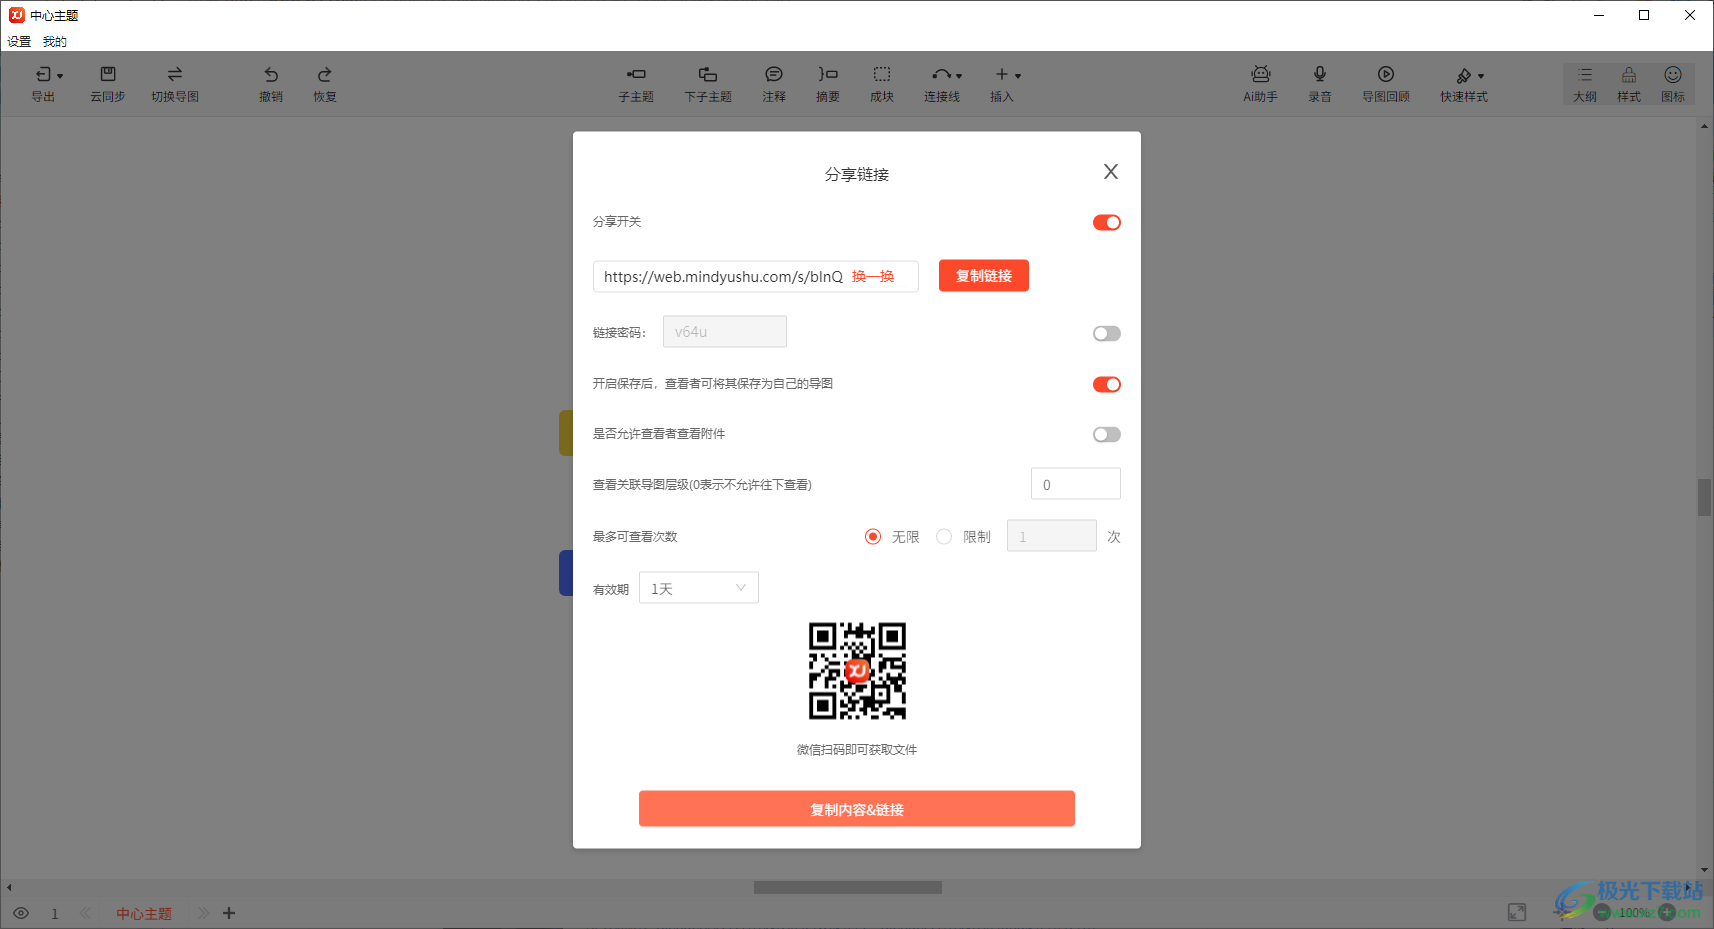Open the Icons (图标) panel
1714x929 pixels.
pyautogui.click(x=1673, y=84)
